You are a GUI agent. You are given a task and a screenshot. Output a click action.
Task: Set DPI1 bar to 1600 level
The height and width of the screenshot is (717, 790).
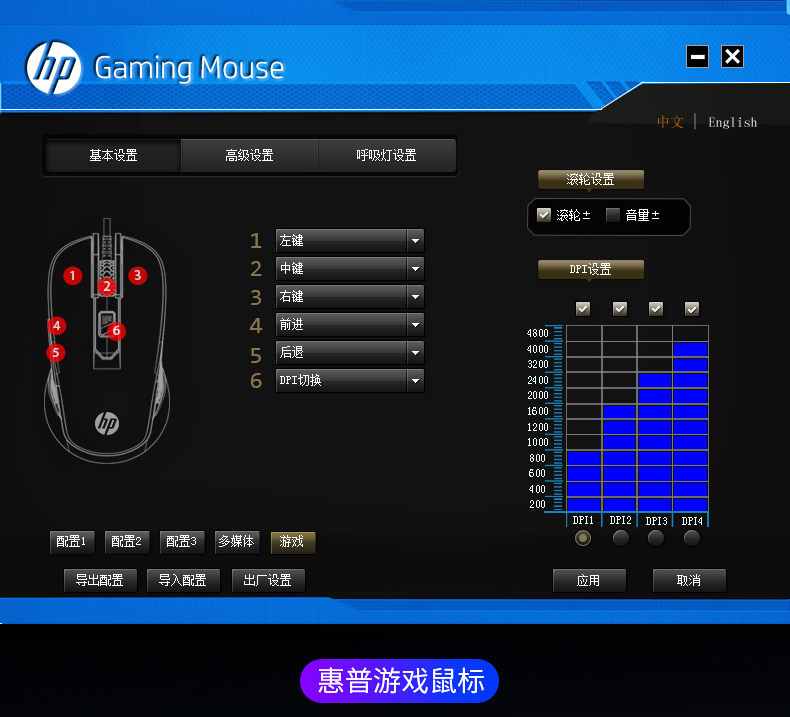click(x=584, y=412)
